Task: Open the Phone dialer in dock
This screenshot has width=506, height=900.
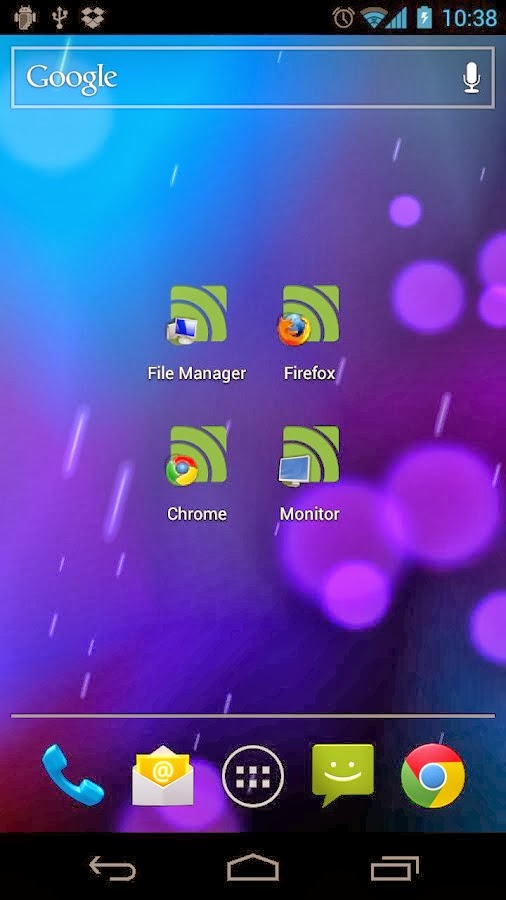Action: tap(73, 775)
